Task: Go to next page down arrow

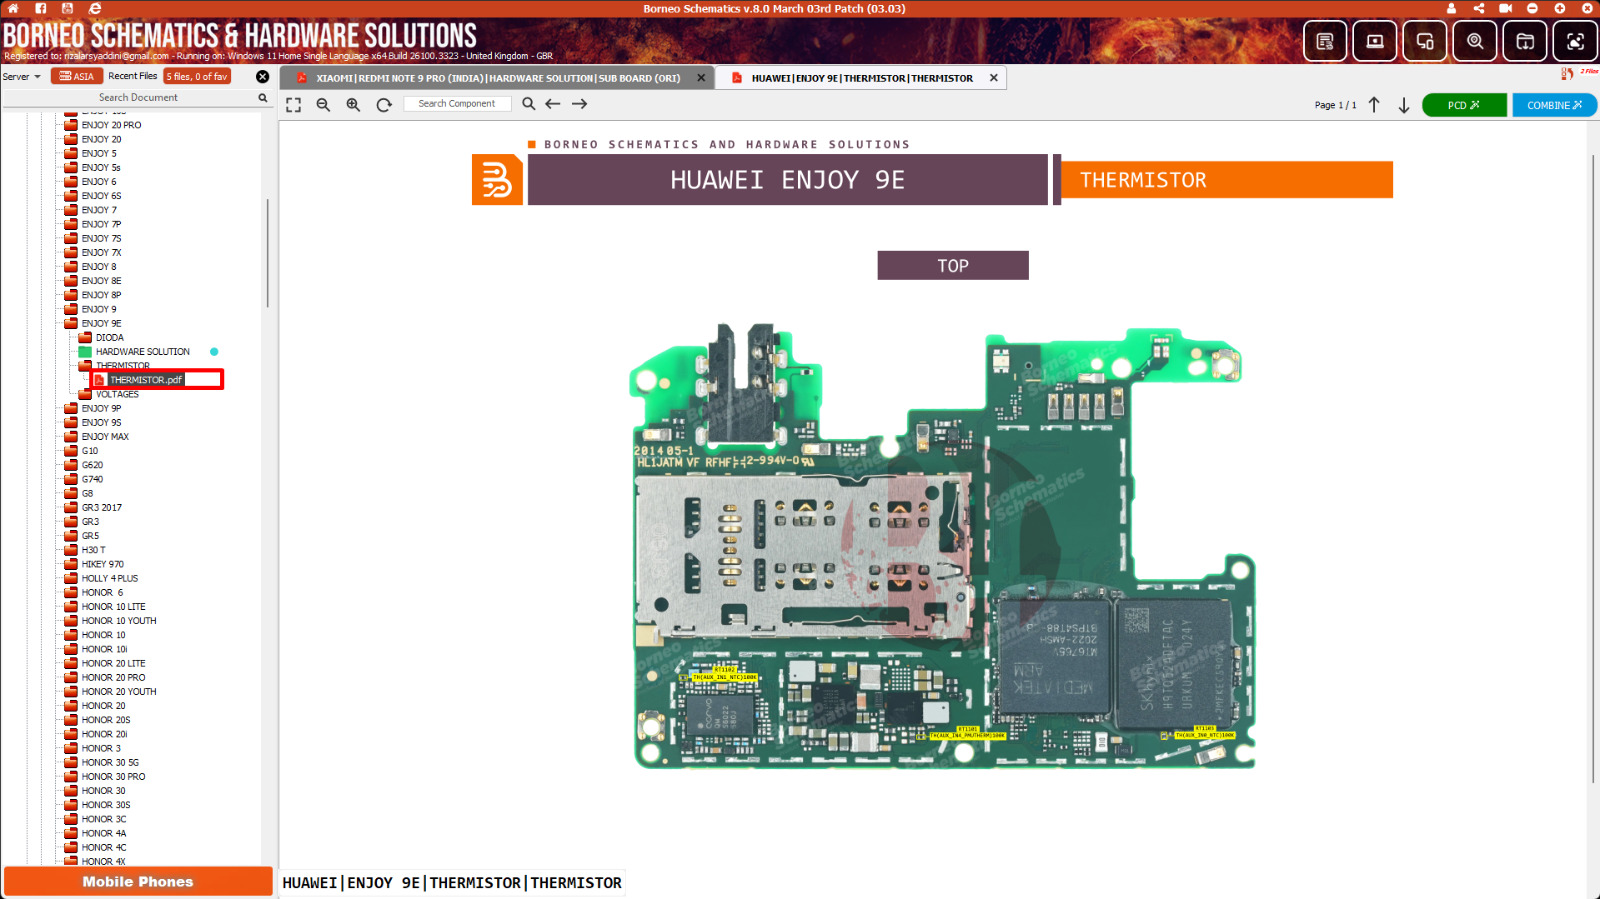Action: click(1404, 105)
